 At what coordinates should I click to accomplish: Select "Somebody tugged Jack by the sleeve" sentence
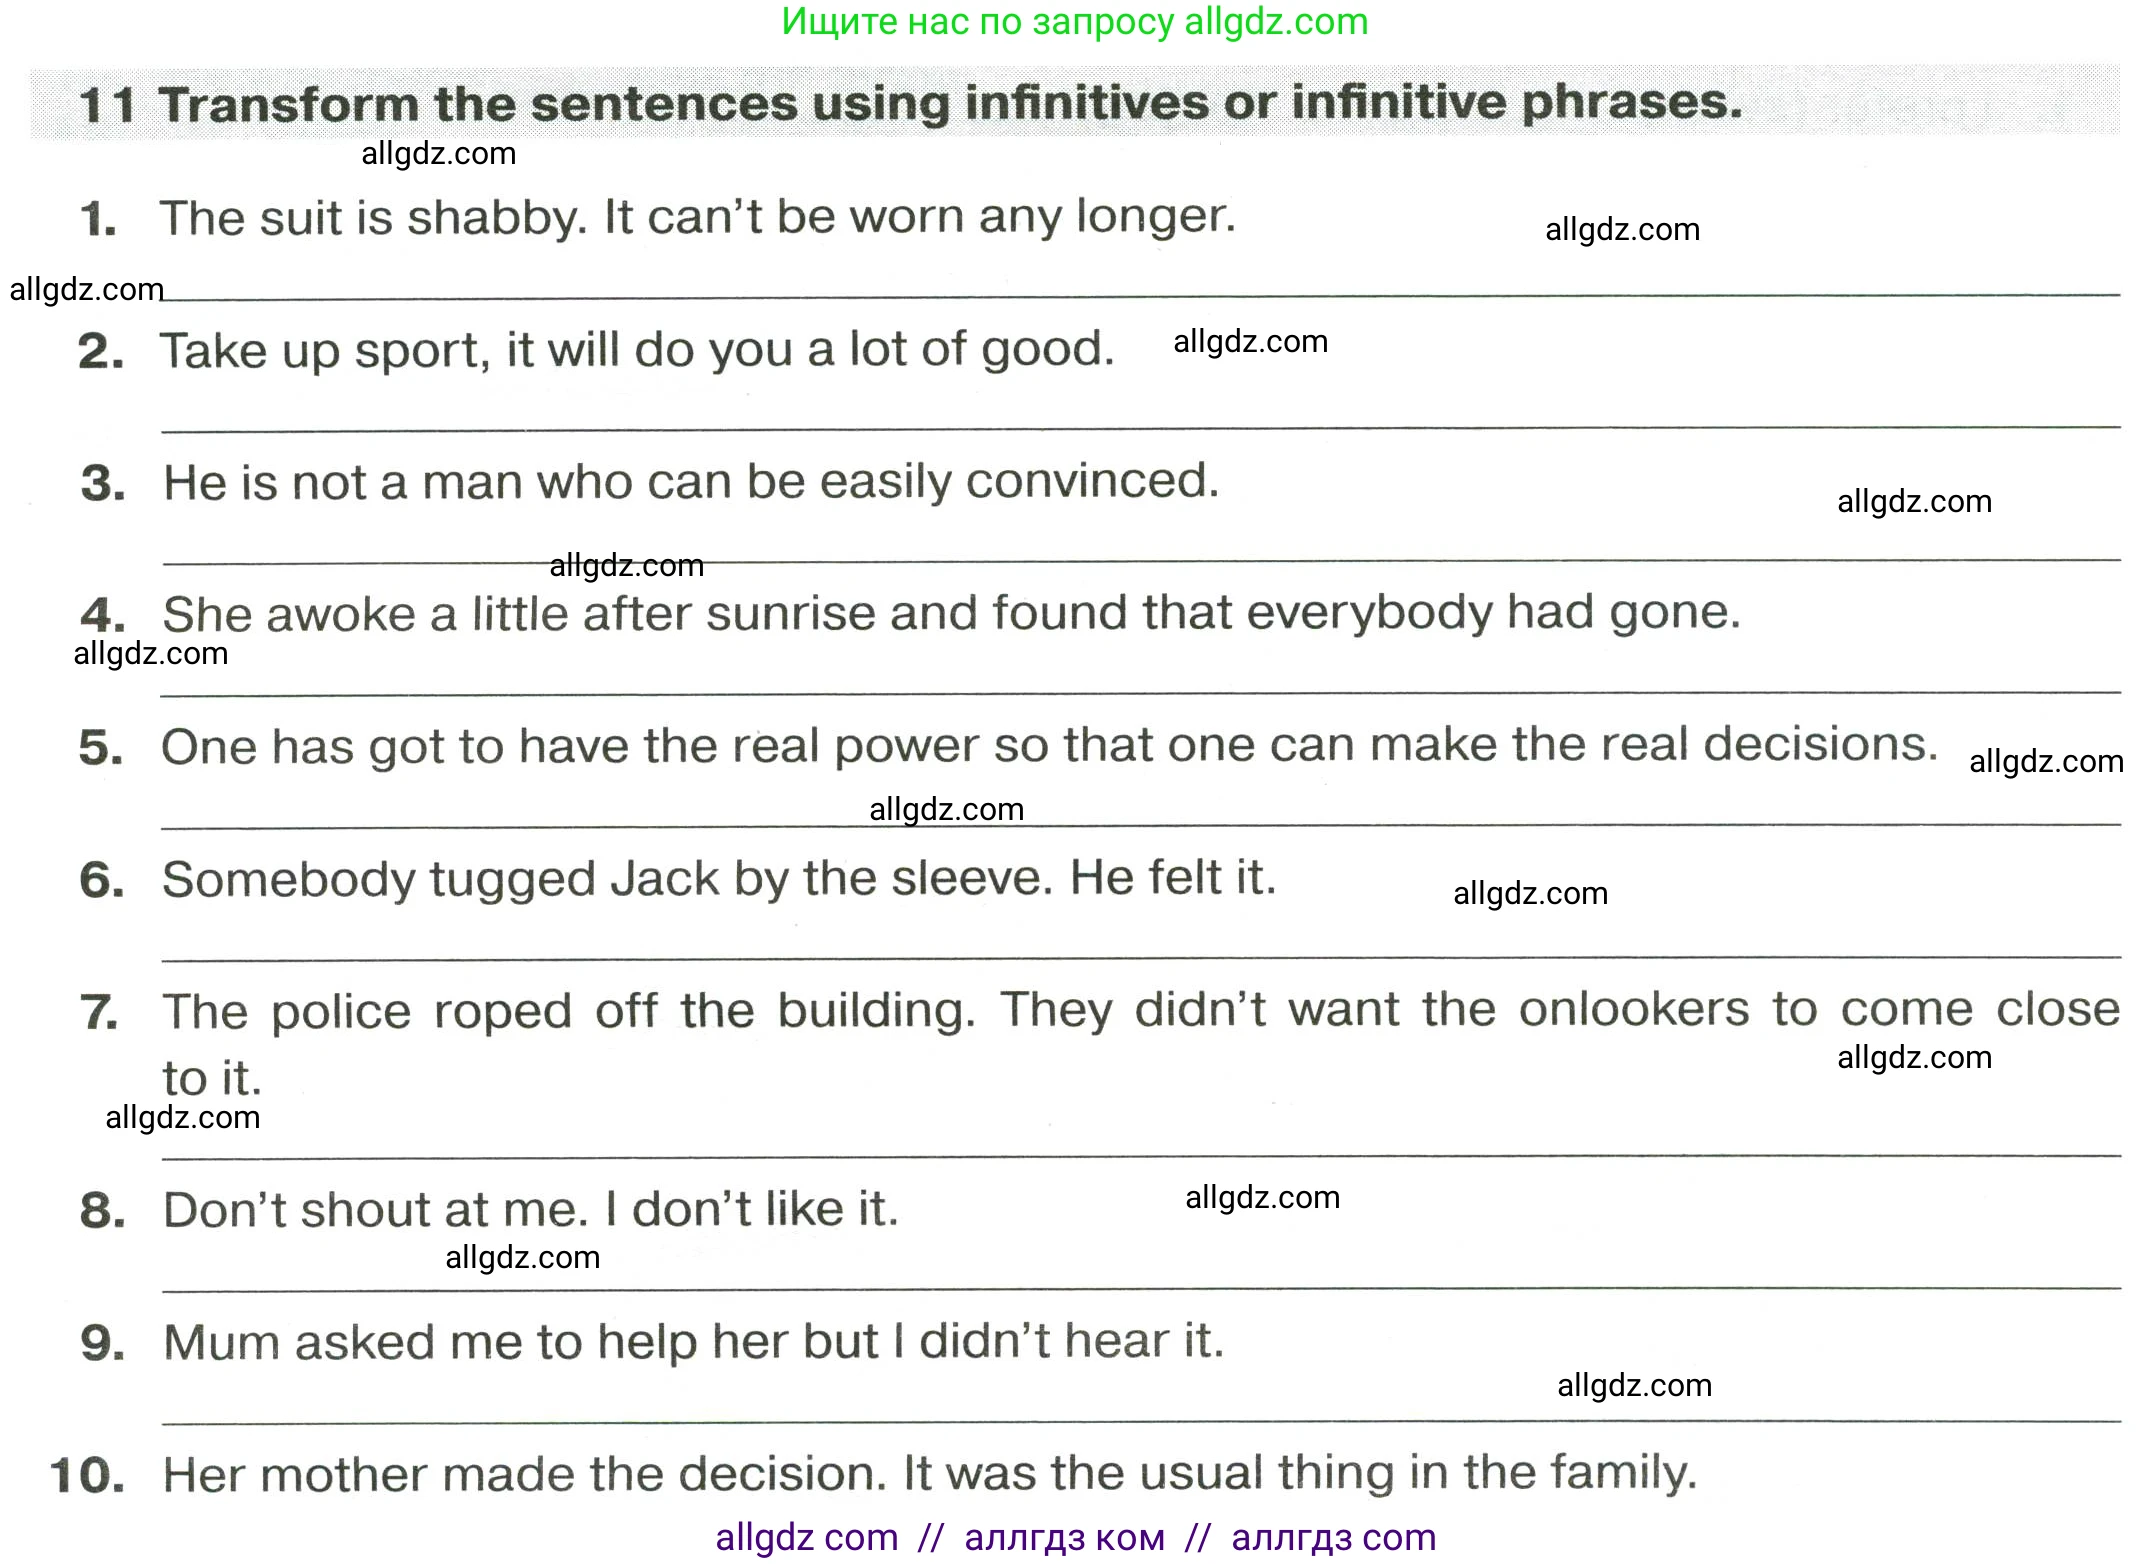coord(719,879)
